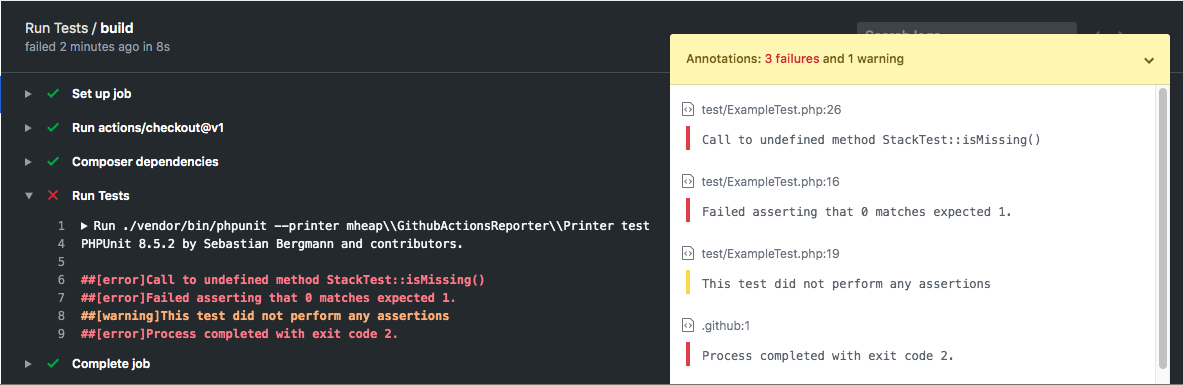Collapse the Run Tests step

coord(29,196)
